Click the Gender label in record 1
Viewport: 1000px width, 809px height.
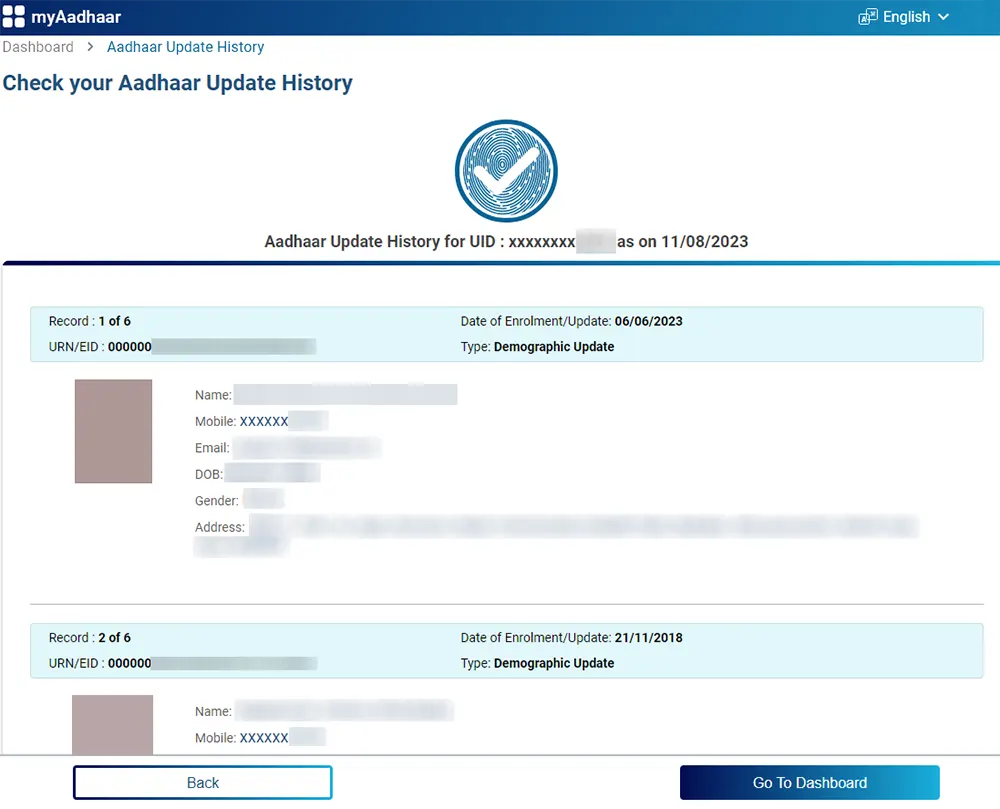[x=217, y=501]
